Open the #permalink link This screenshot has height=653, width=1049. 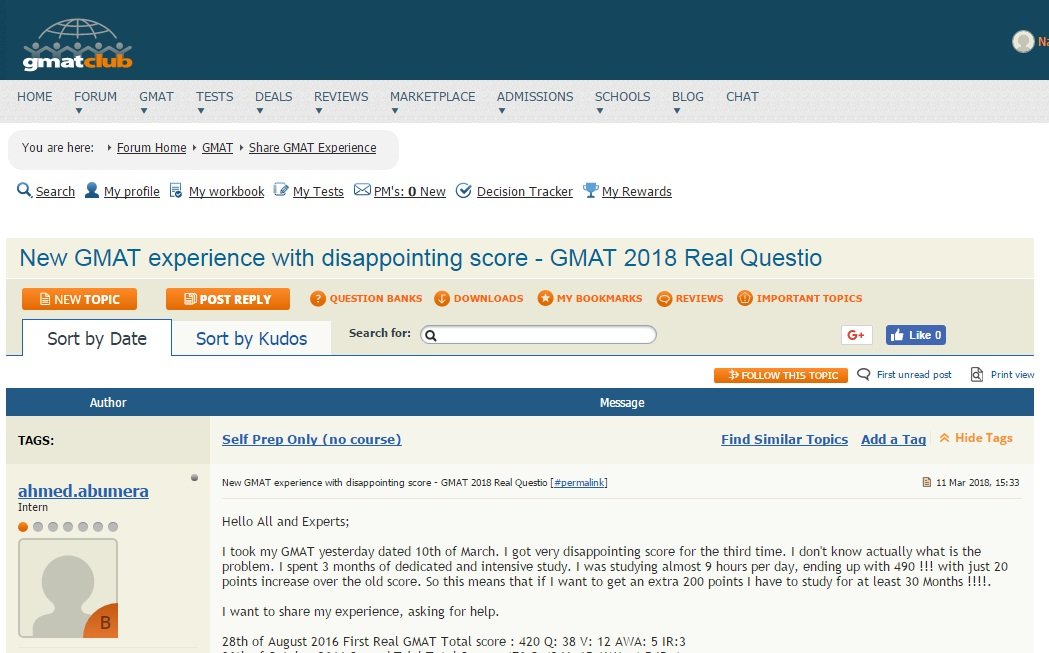pos(579,482)
